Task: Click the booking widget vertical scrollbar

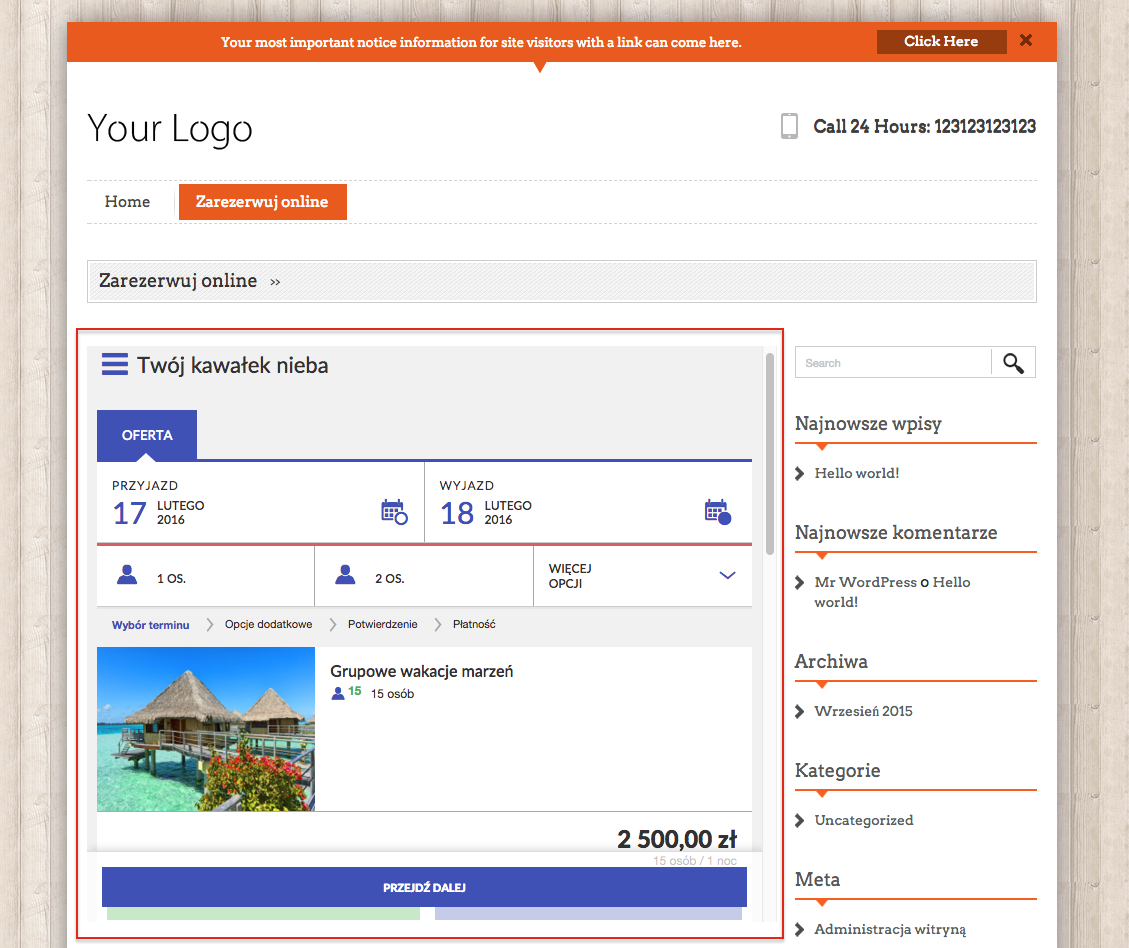Action: click(x=770, y=453)
